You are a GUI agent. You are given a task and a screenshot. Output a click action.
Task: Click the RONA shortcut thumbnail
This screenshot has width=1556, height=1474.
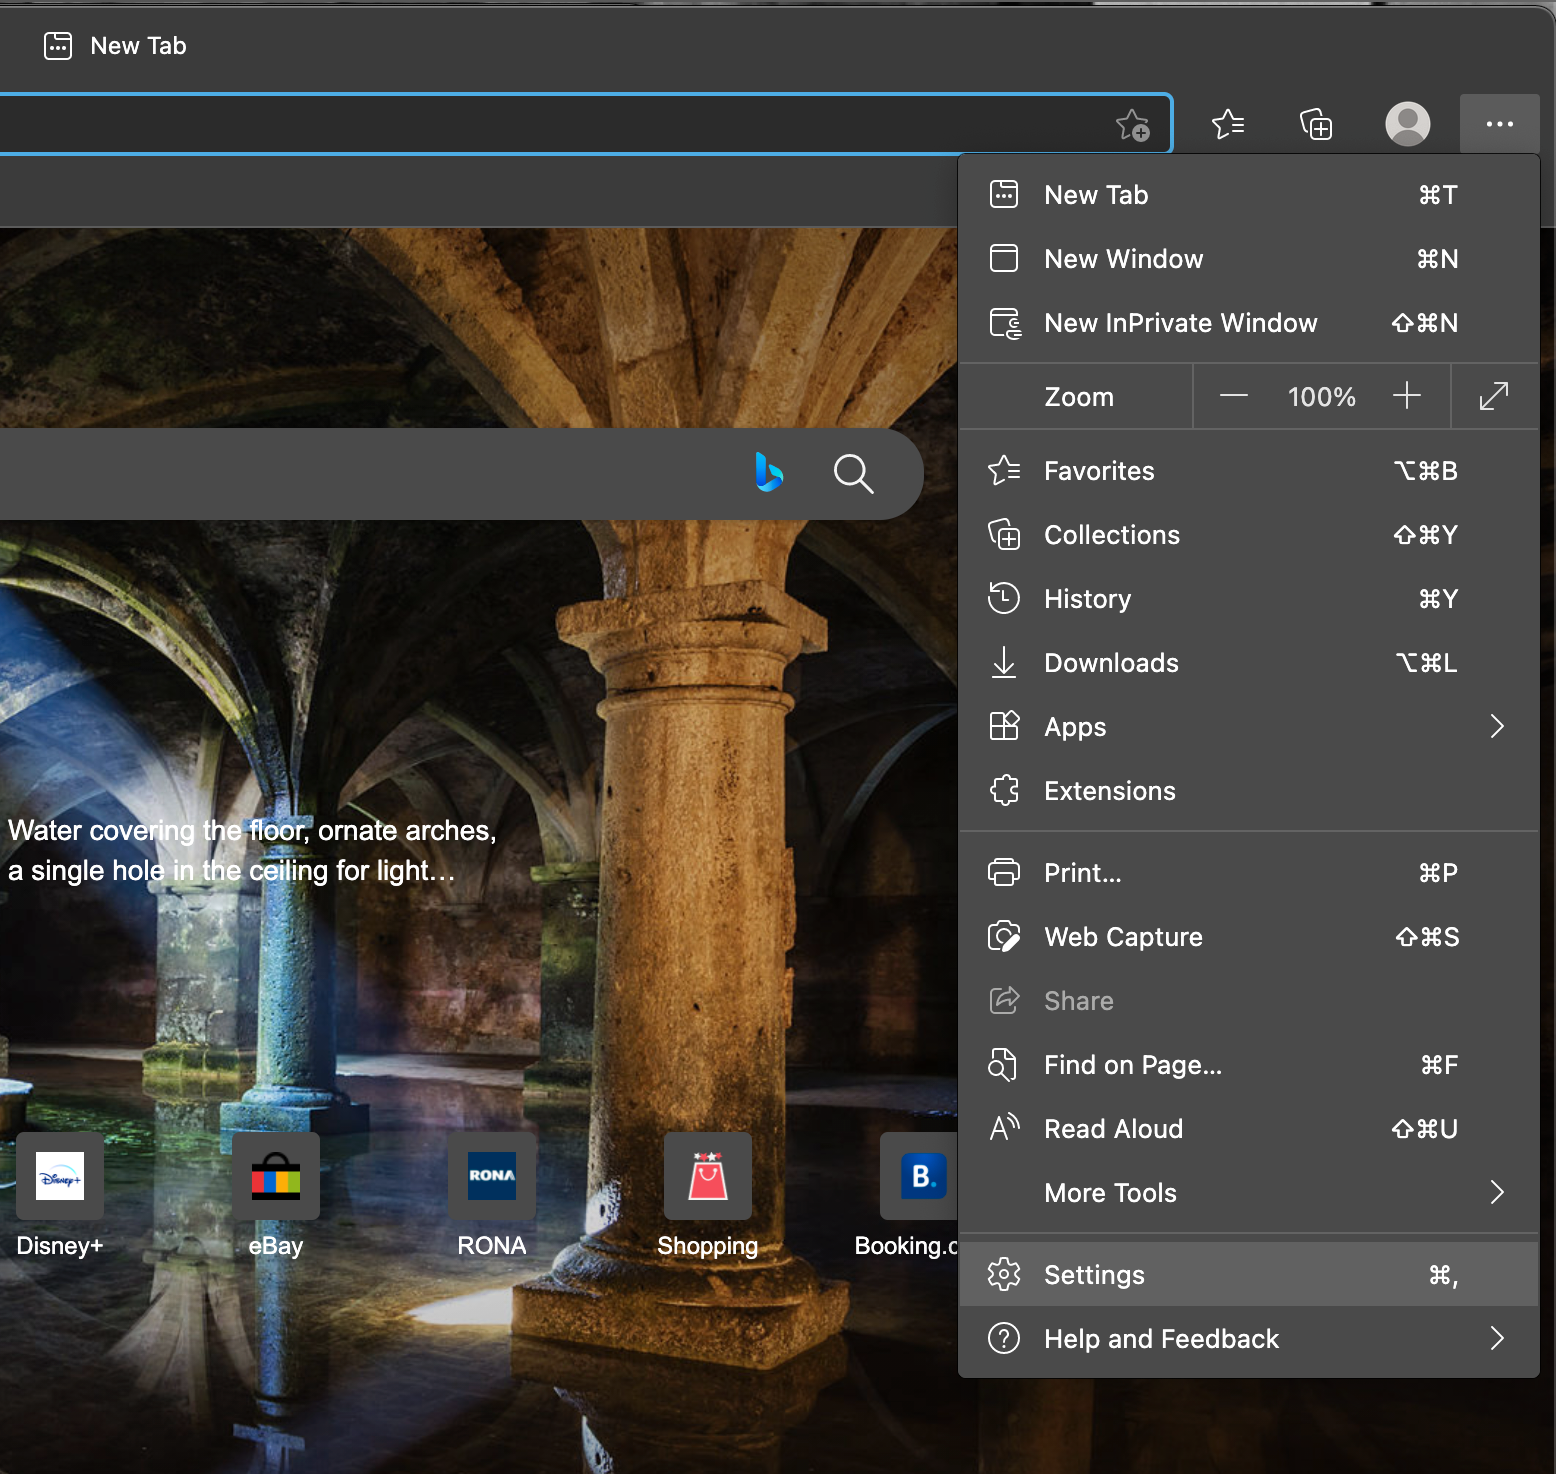(492, 1177)
